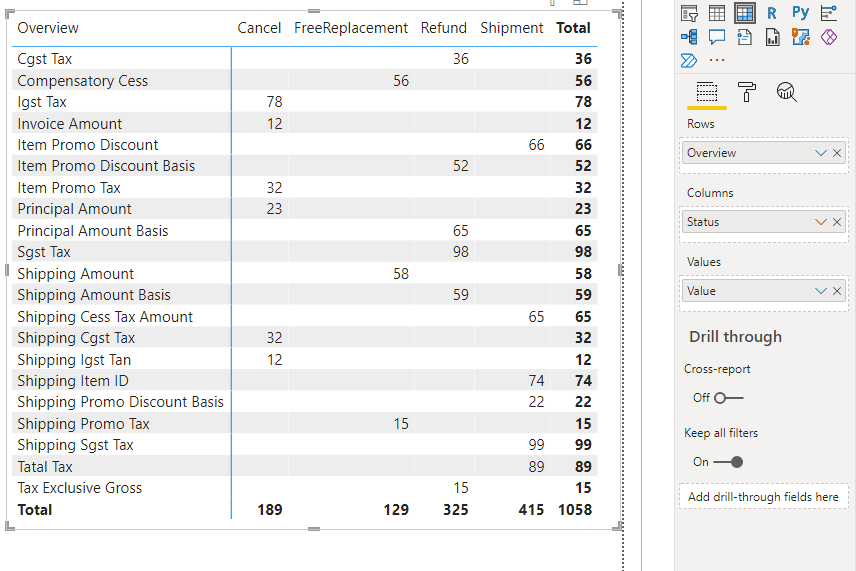
Task: Select the Igst Tax row label
Action: pyautogui.click(x=42, y=102)
